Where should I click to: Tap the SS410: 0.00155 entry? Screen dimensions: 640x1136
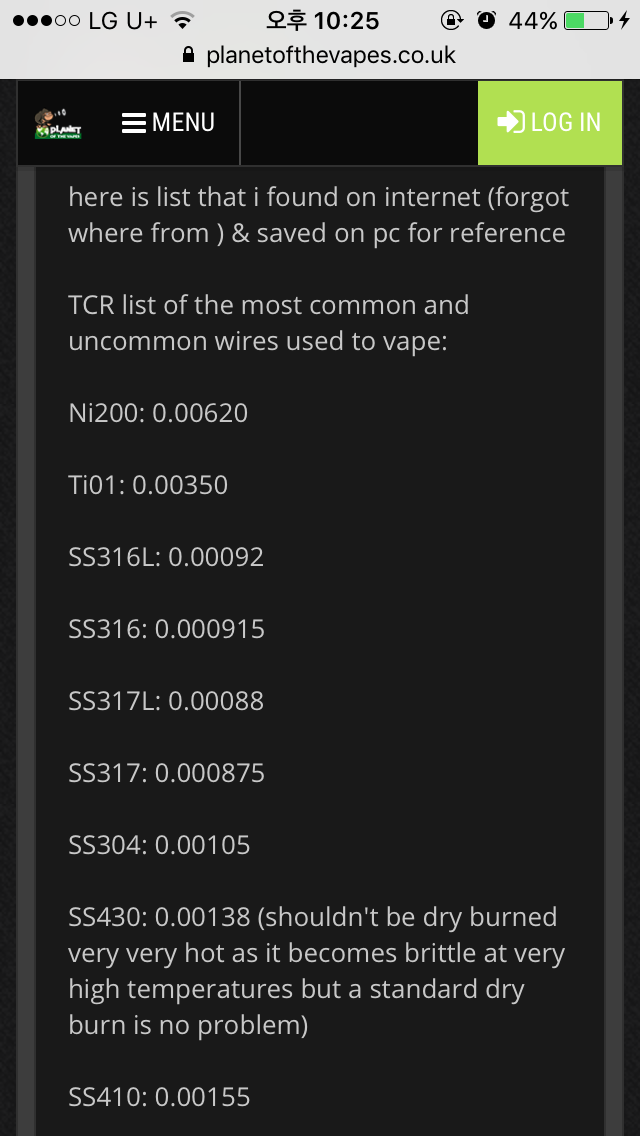159,1097
